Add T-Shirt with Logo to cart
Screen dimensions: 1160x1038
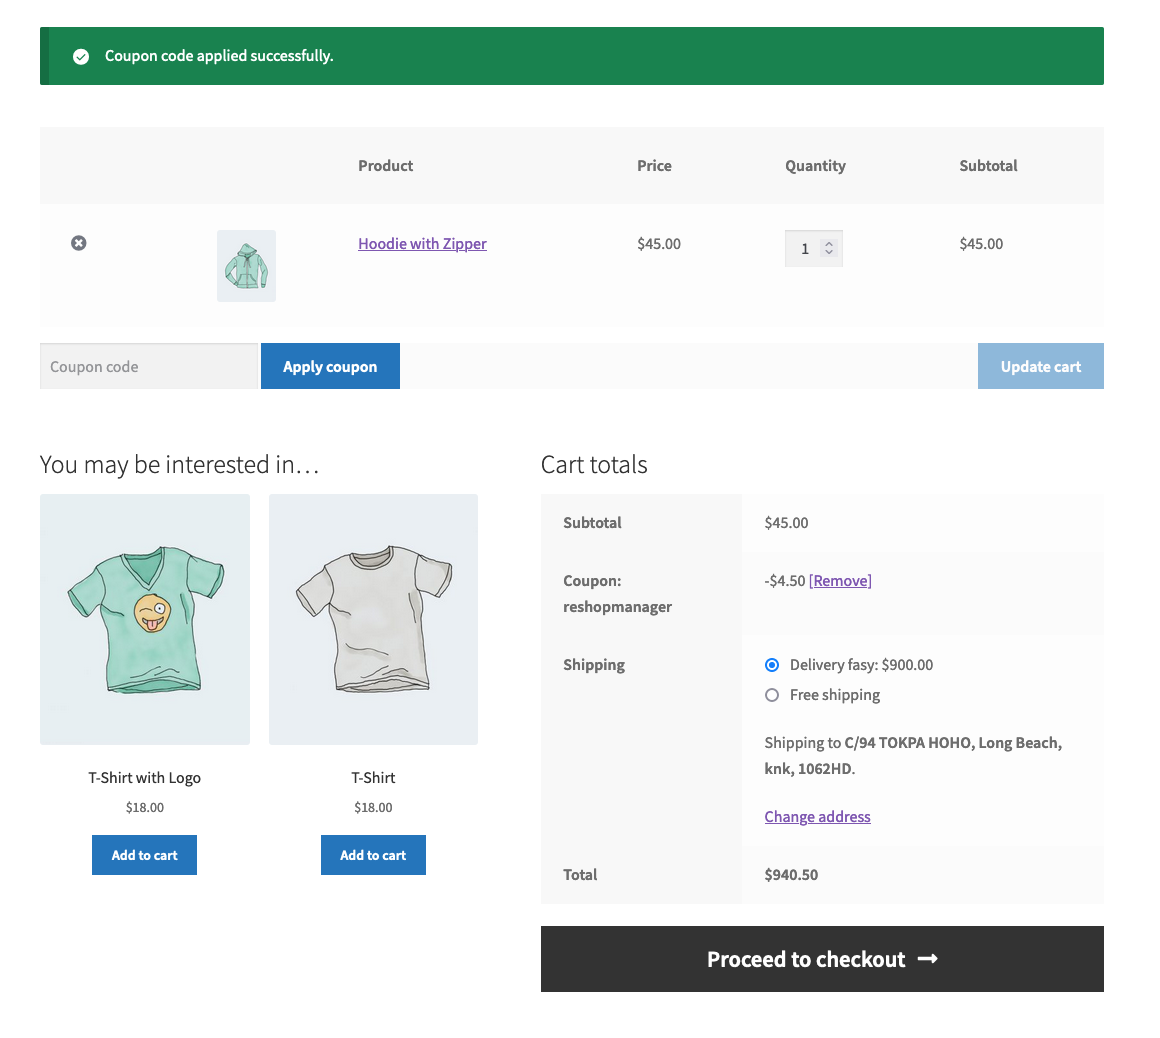point(144,855)
